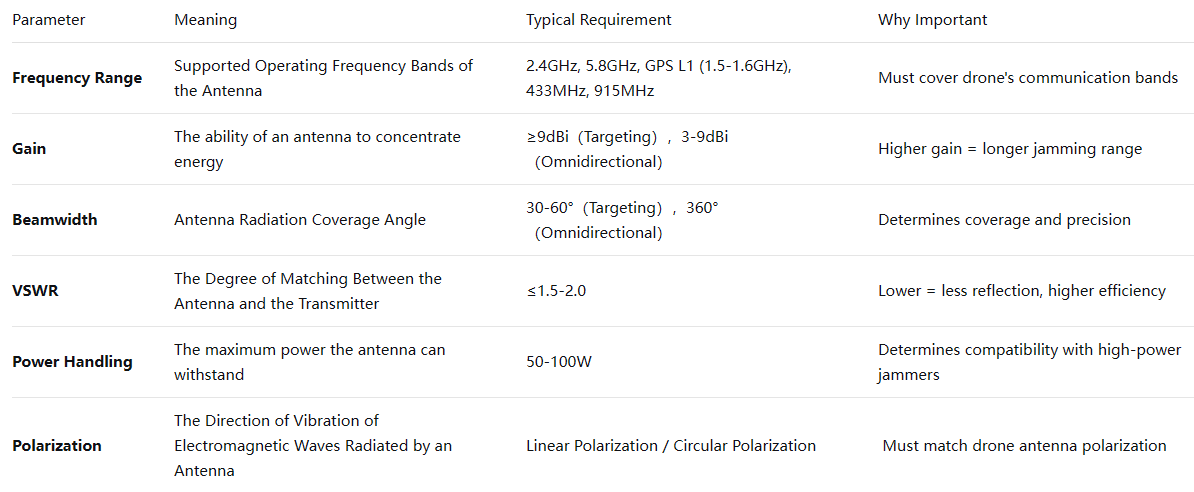
Task: Click "Lower = less reflection, higher efficiency"
Action: click(1021, 291)
